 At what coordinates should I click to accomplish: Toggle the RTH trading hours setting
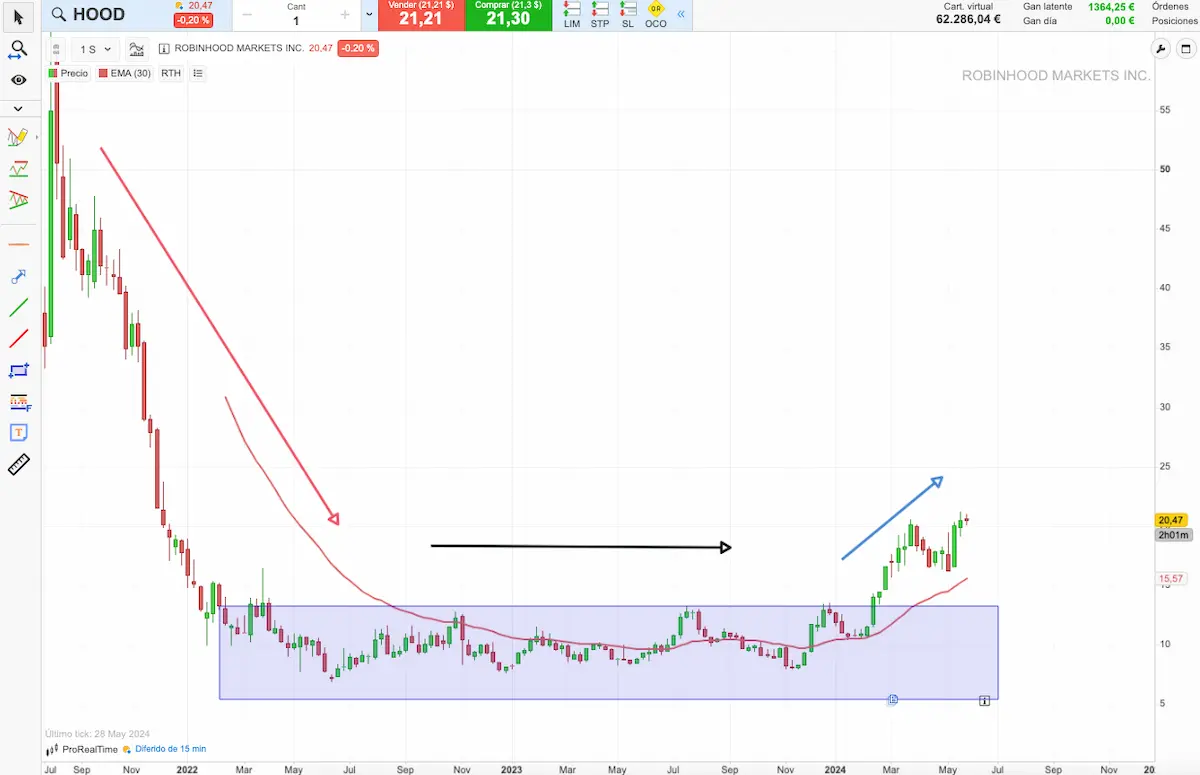tap(171, 73)
